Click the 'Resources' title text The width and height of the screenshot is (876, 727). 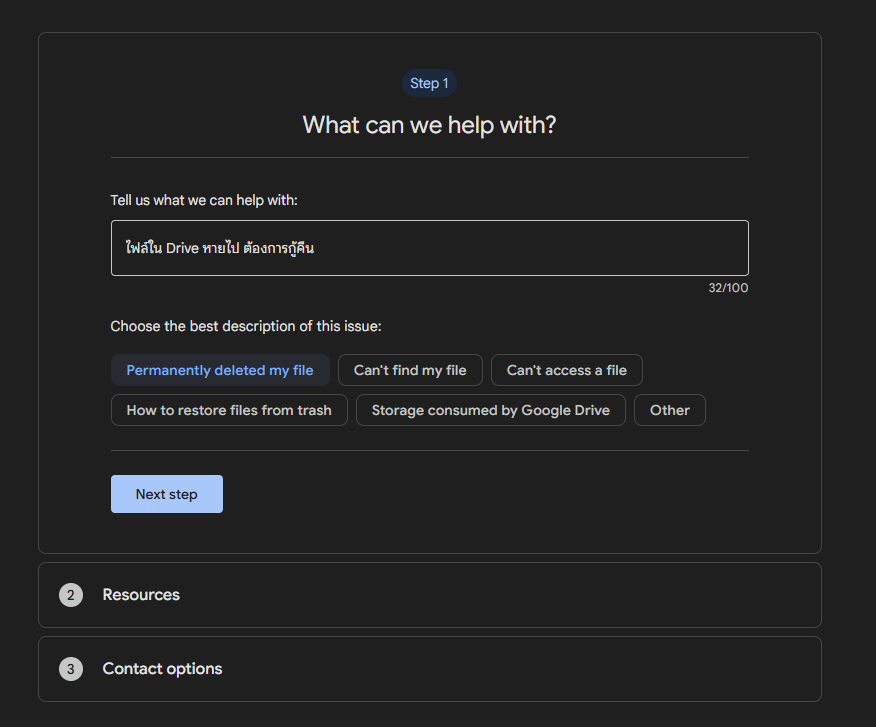pyautogui.click(x=141, y=595)
